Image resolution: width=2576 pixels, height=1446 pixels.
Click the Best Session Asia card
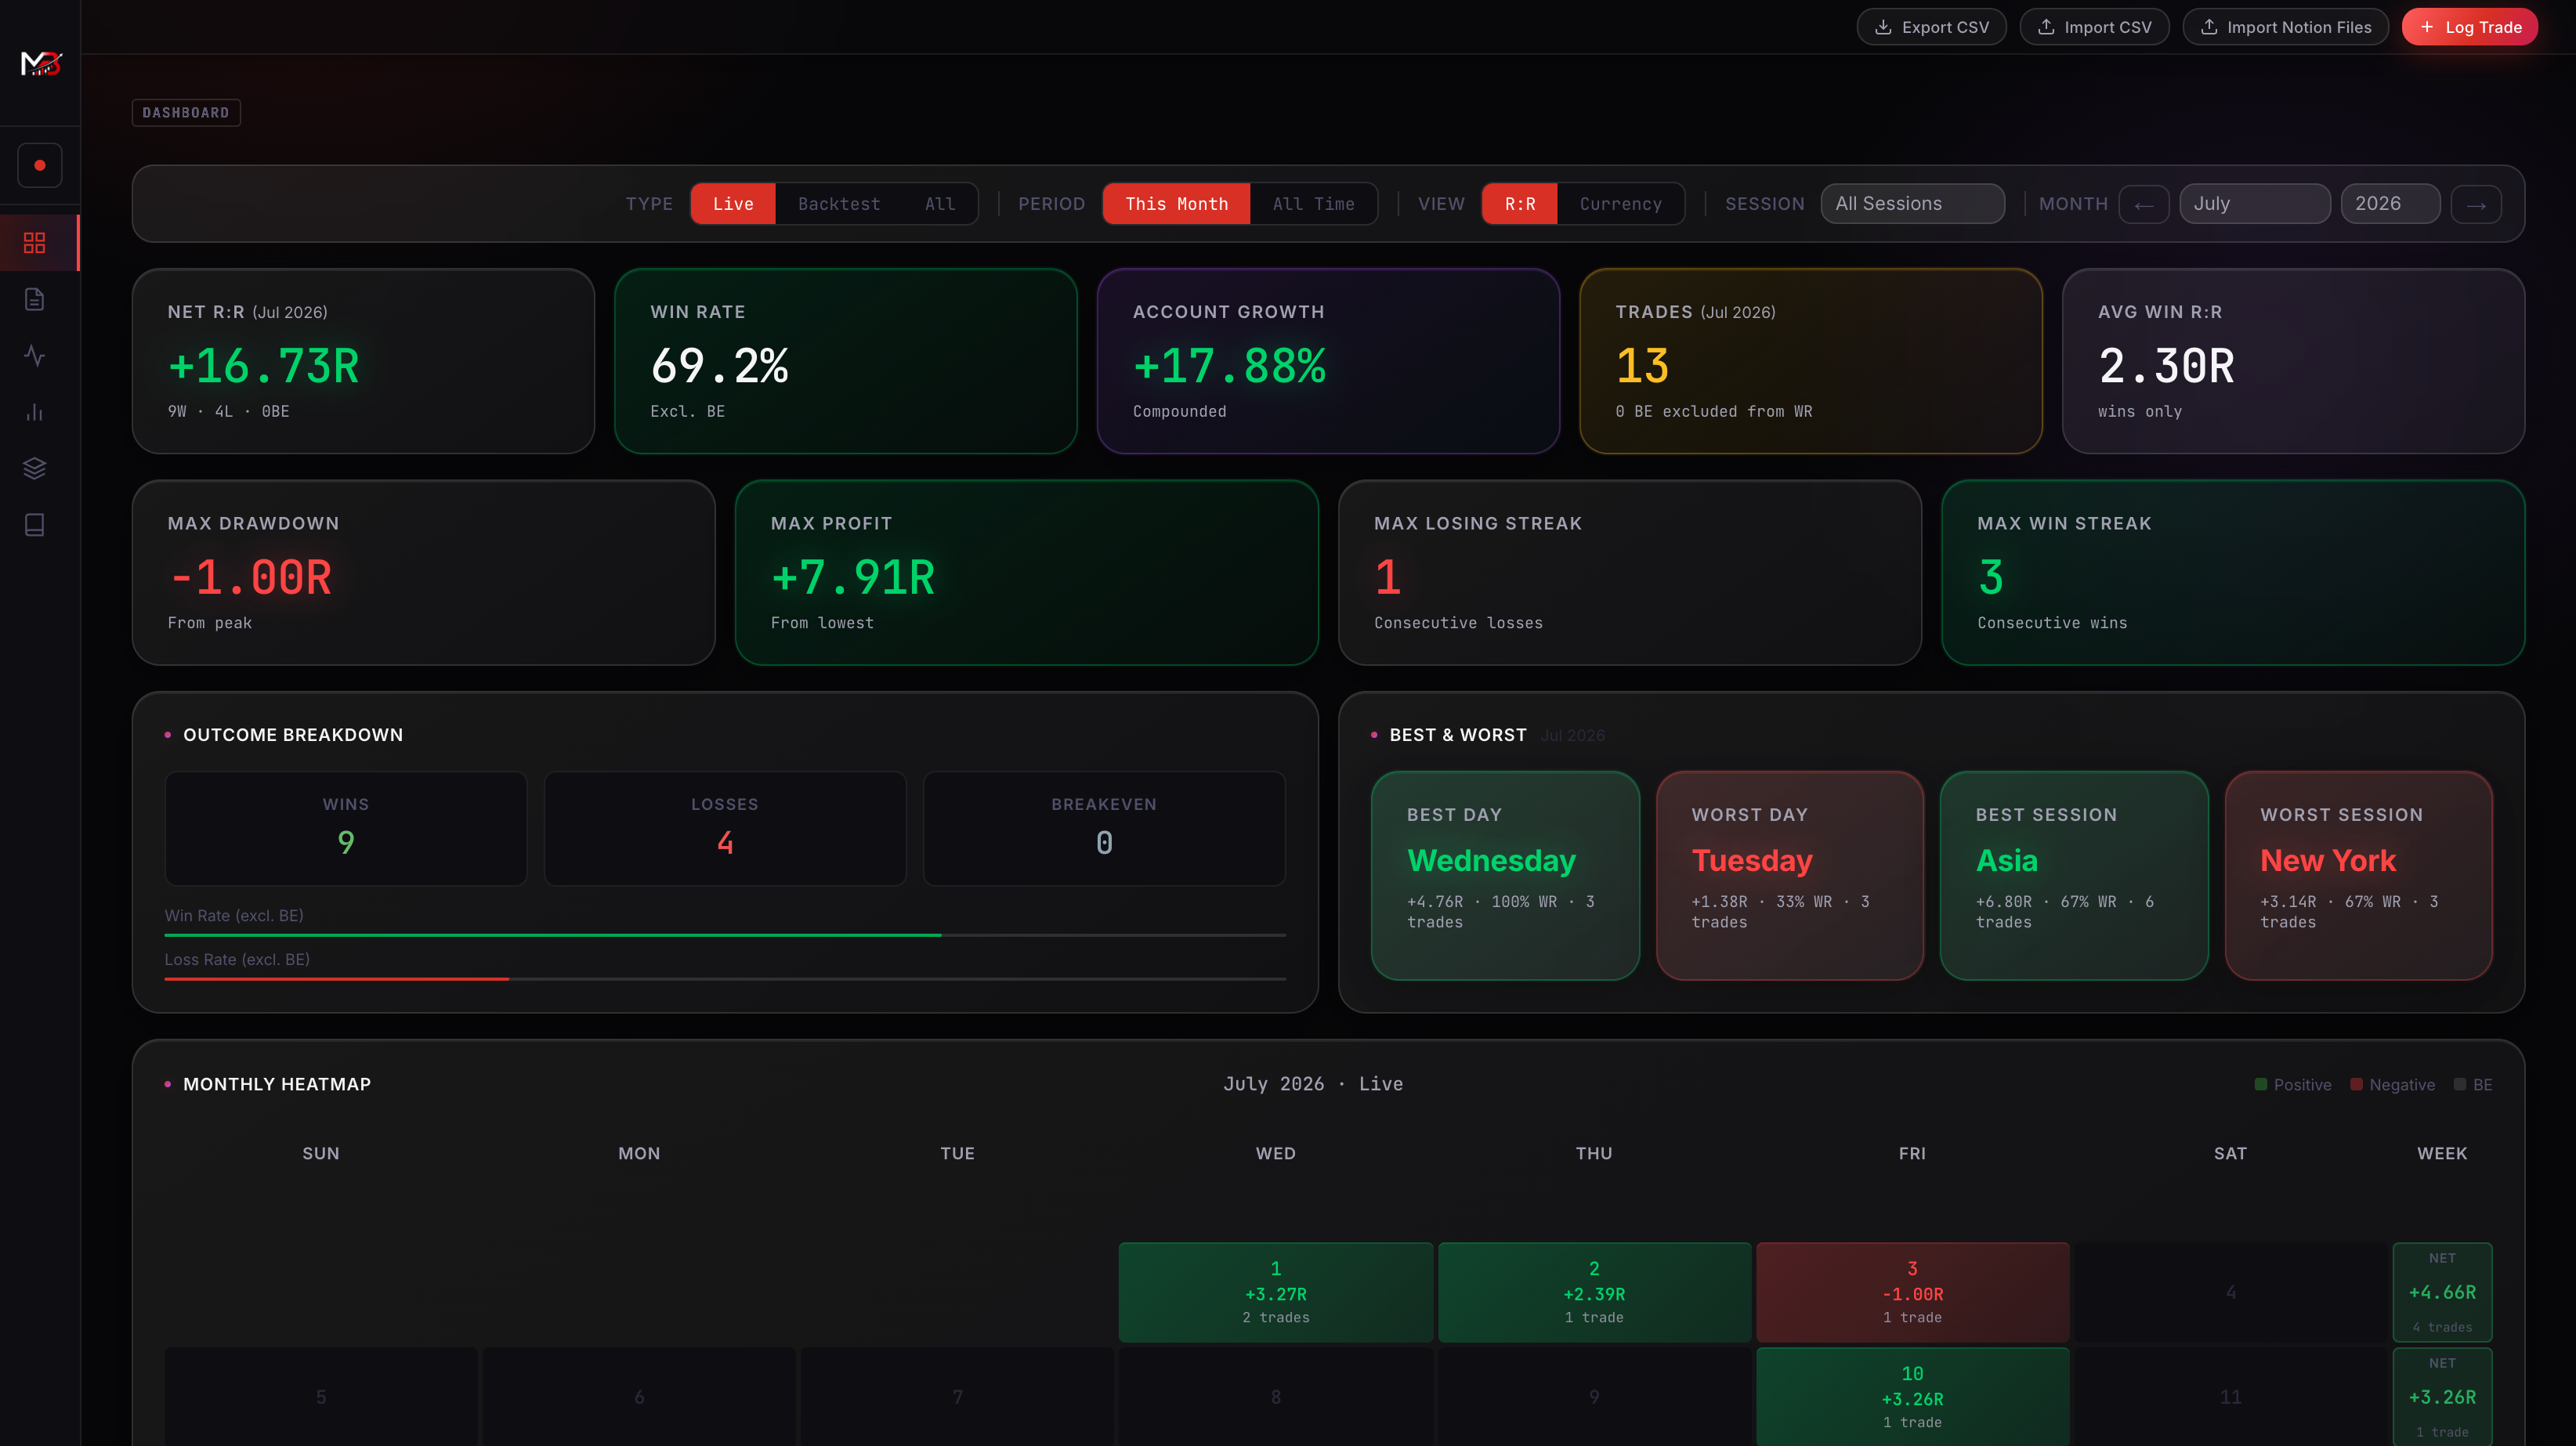coord(2074,875)
